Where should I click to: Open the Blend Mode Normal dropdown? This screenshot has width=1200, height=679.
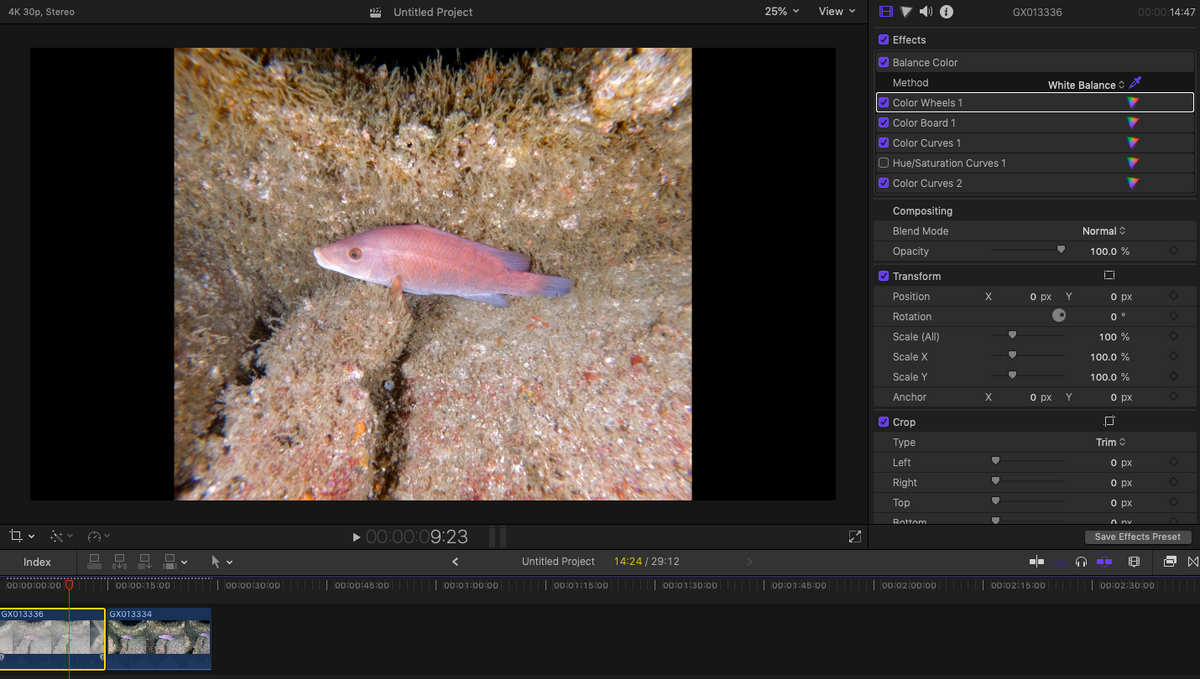[1104, 231]
